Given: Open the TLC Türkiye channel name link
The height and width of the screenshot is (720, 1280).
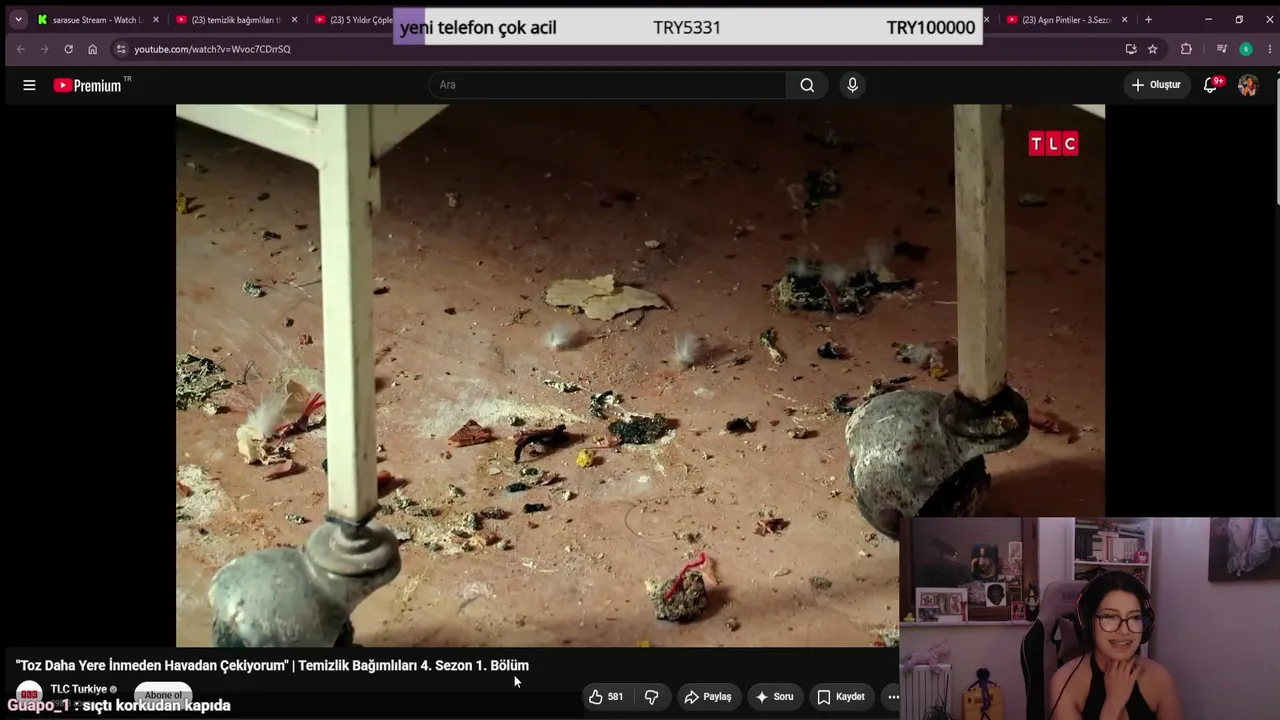Looking at the screenshot, I should coord(79,689).
